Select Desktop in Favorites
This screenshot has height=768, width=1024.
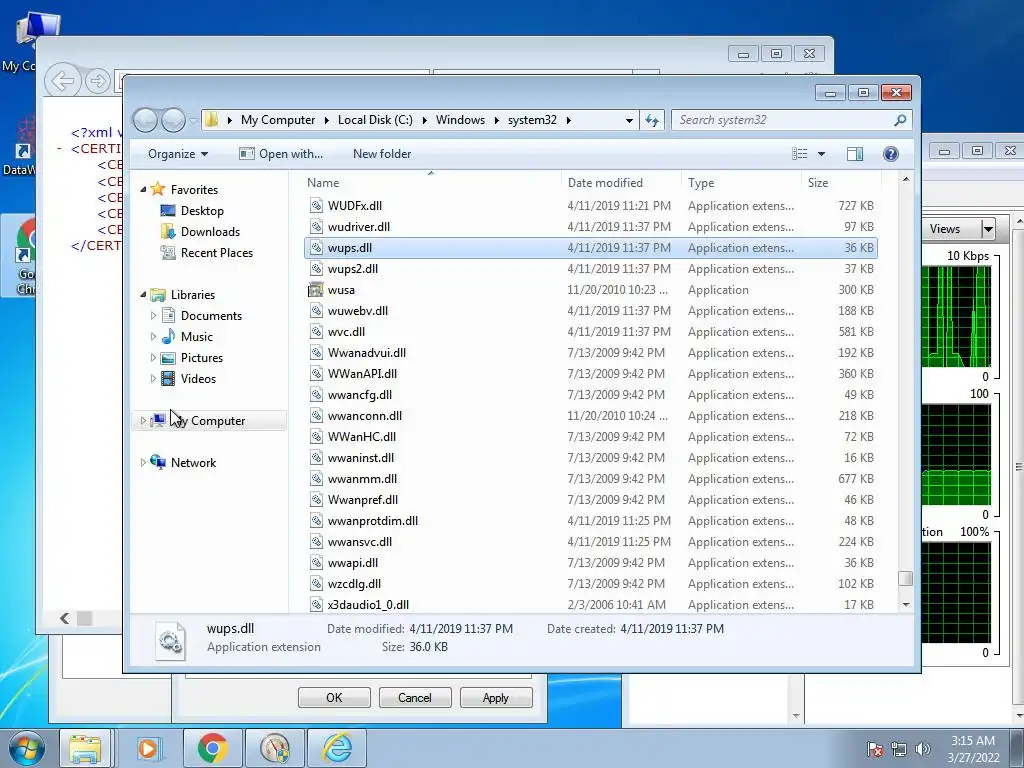click(x=202, y=211)
